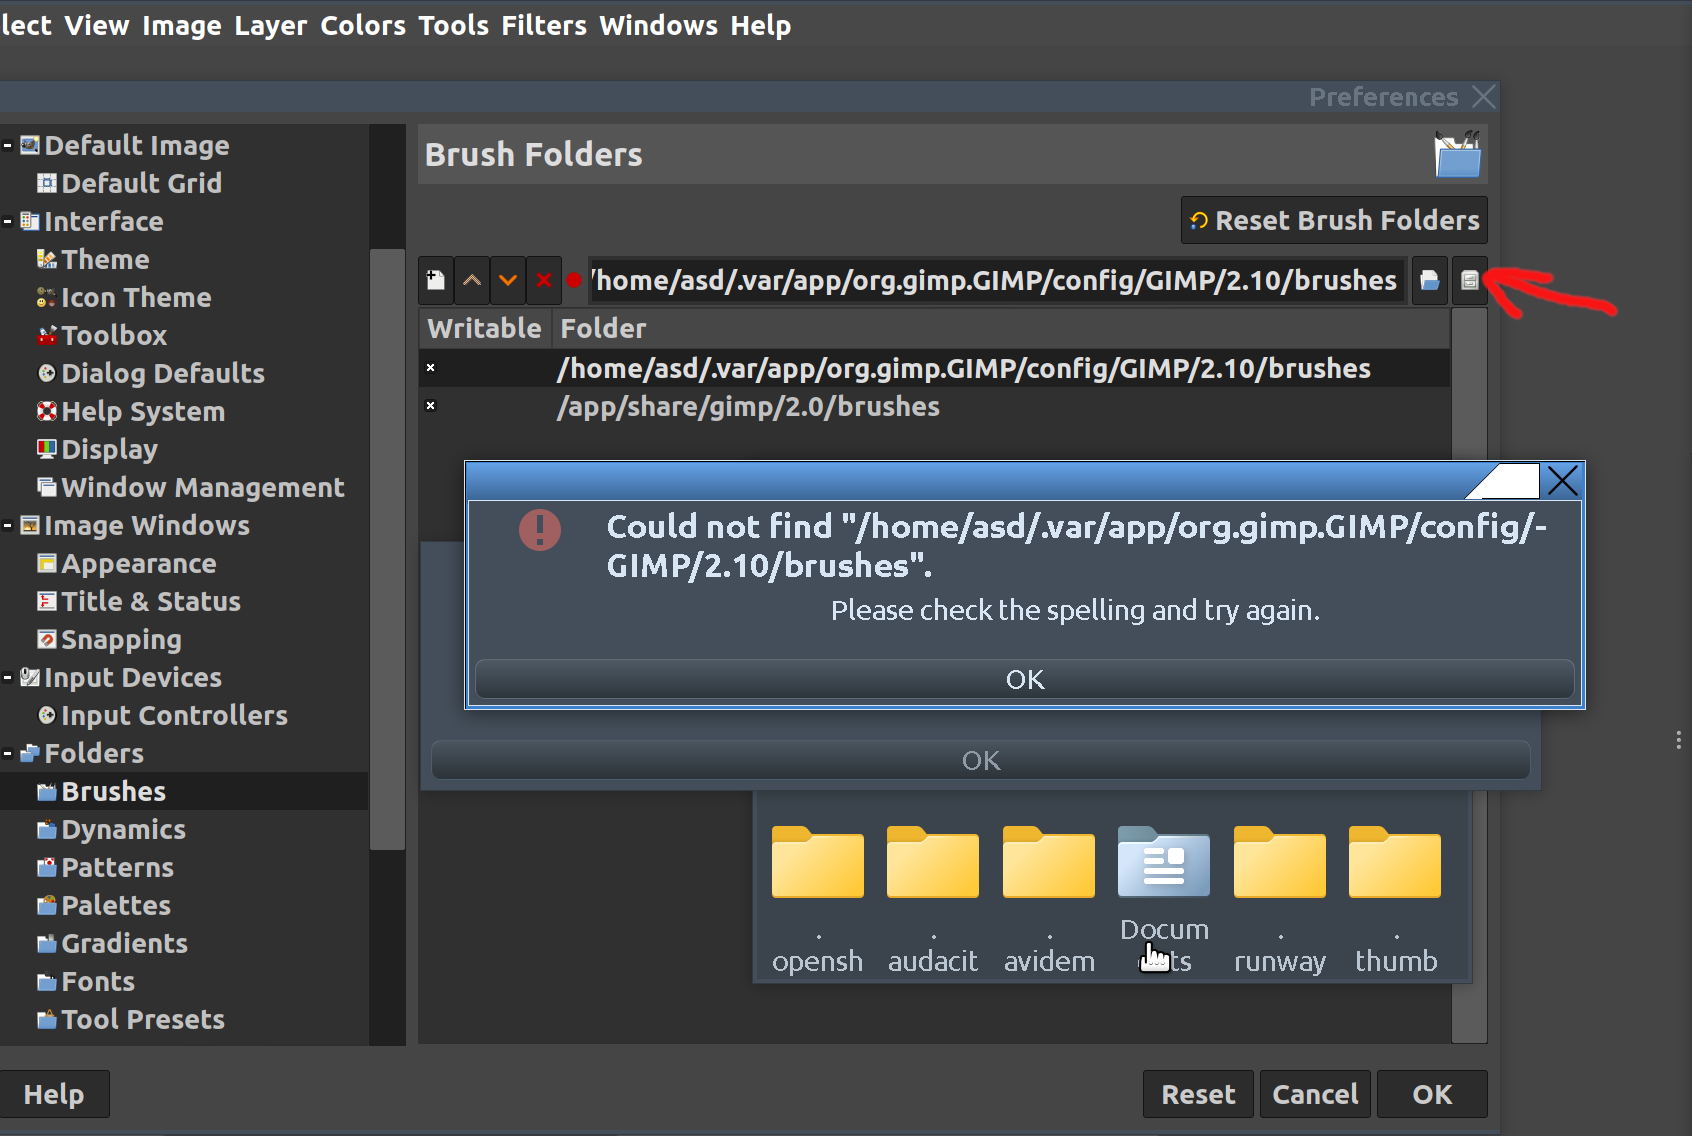Open Display preferences page

click(x=109, y=449)
